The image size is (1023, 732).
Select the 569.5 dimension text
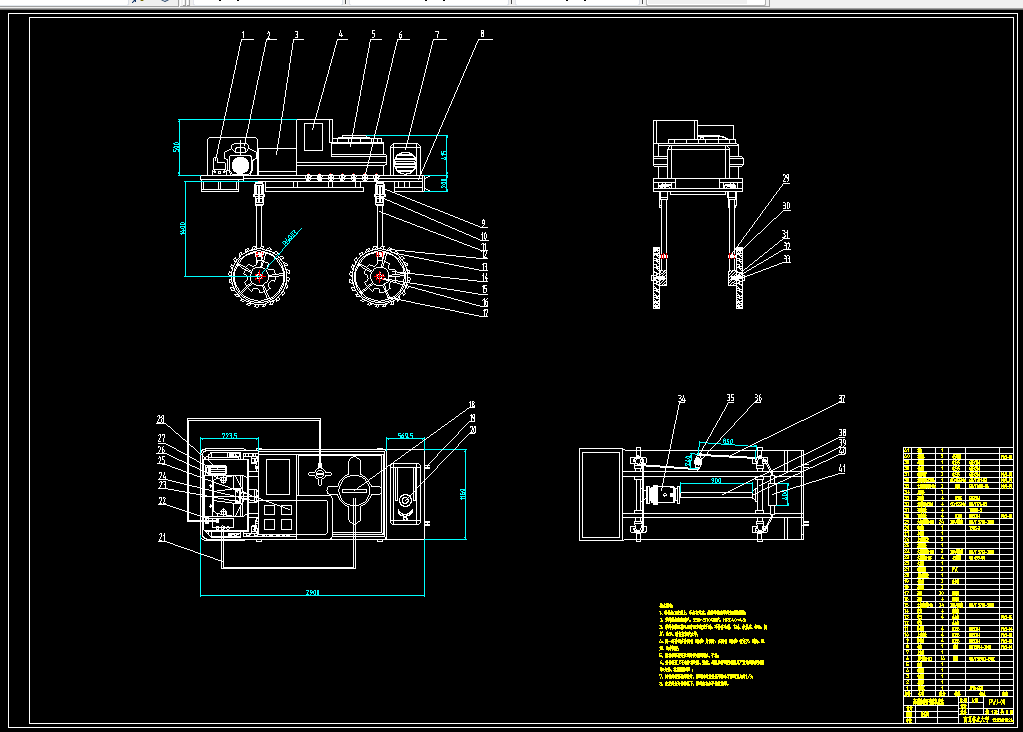pyautogui.click(x=405, y=436)
